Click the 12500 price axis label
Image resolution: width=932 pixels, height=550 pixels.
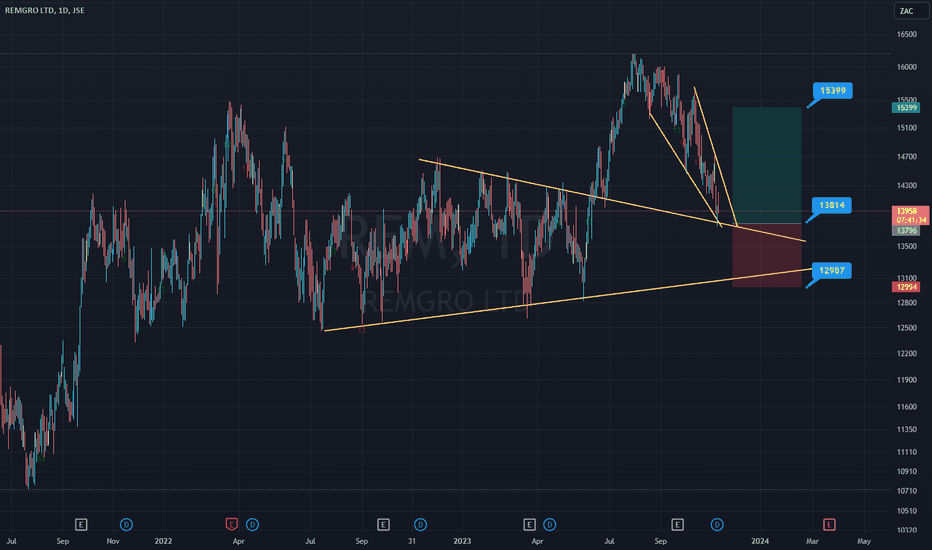(x=906, y=328)
